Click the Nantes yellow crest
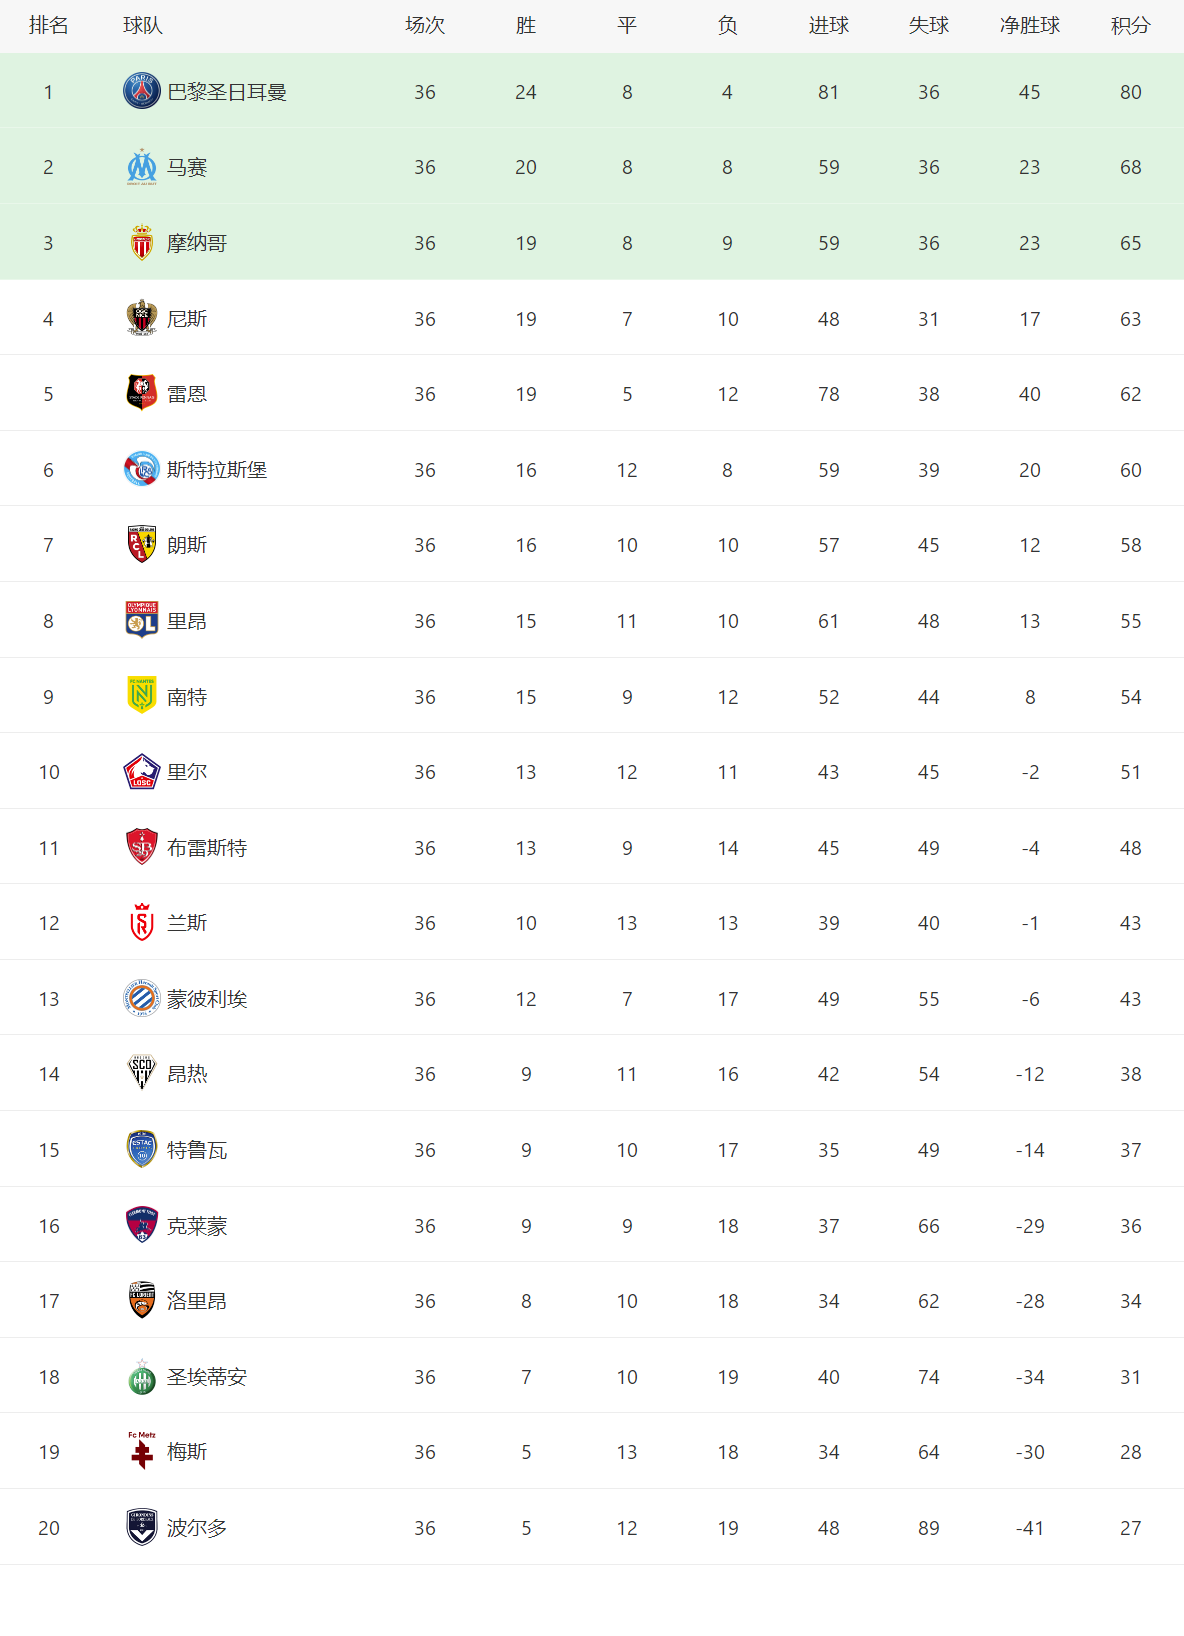This screenshot has width=1184, height=1636. (142, 696)
